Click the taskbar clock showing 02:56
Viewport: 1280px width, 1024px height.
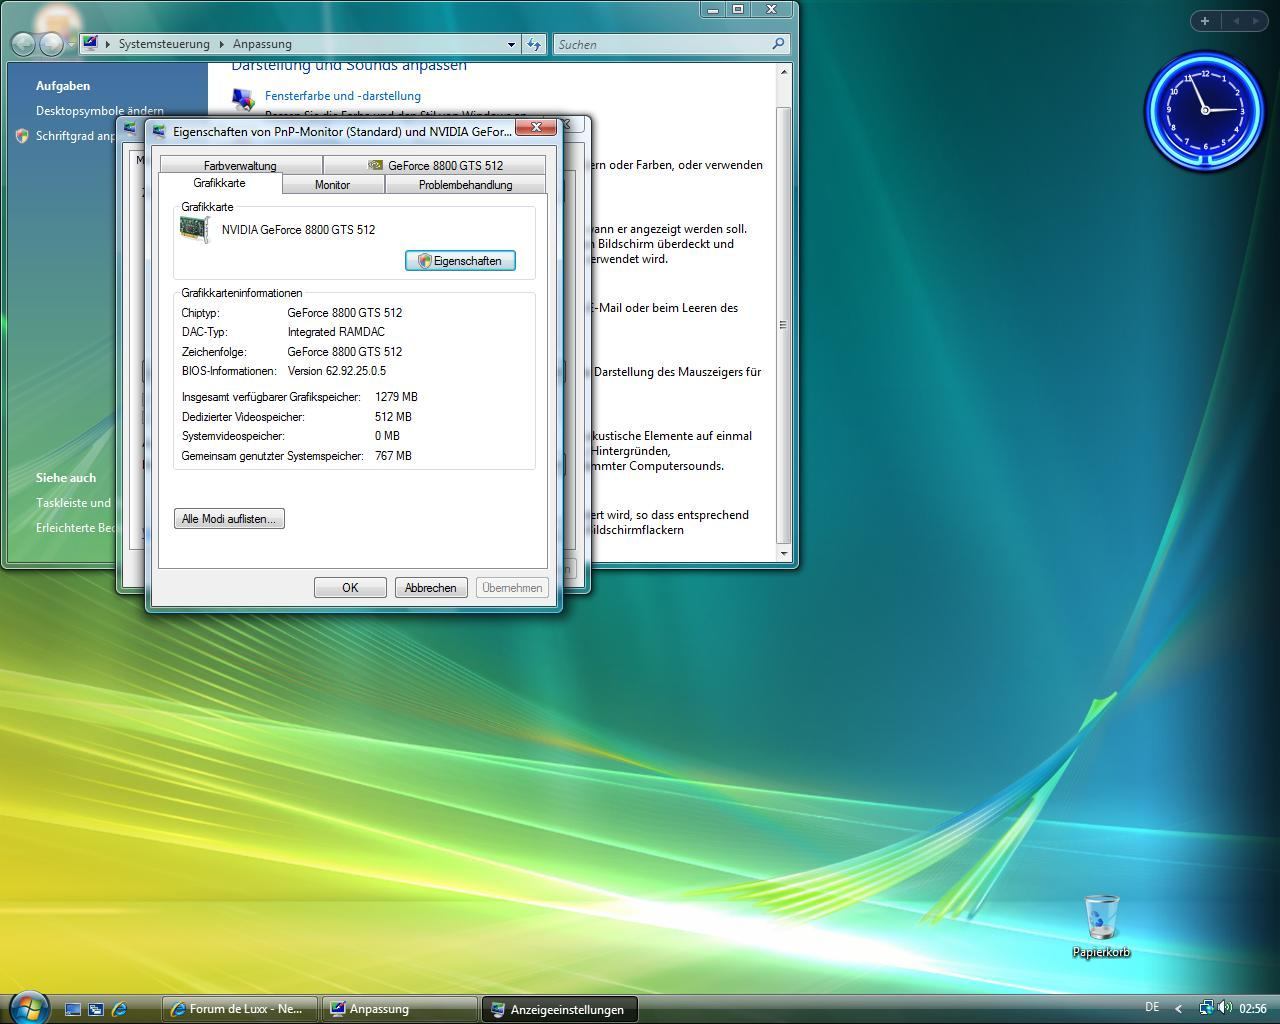point(1253,1008)
